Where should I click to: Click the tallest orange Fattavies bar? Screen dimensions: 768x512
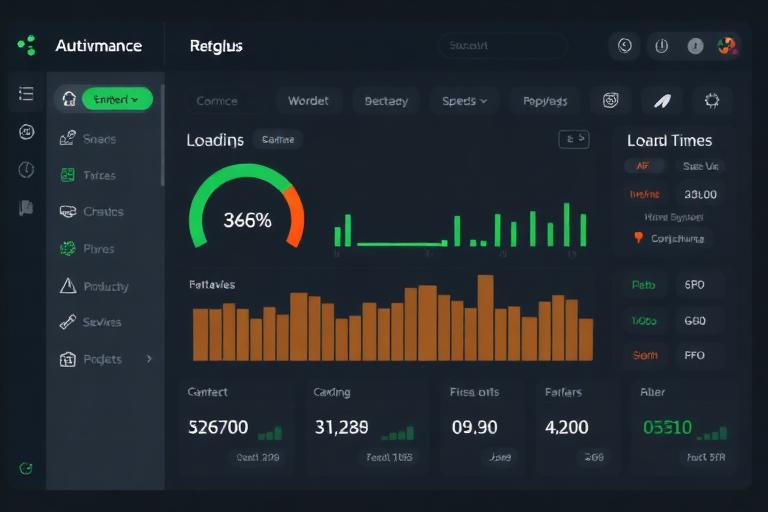(485, 318)
